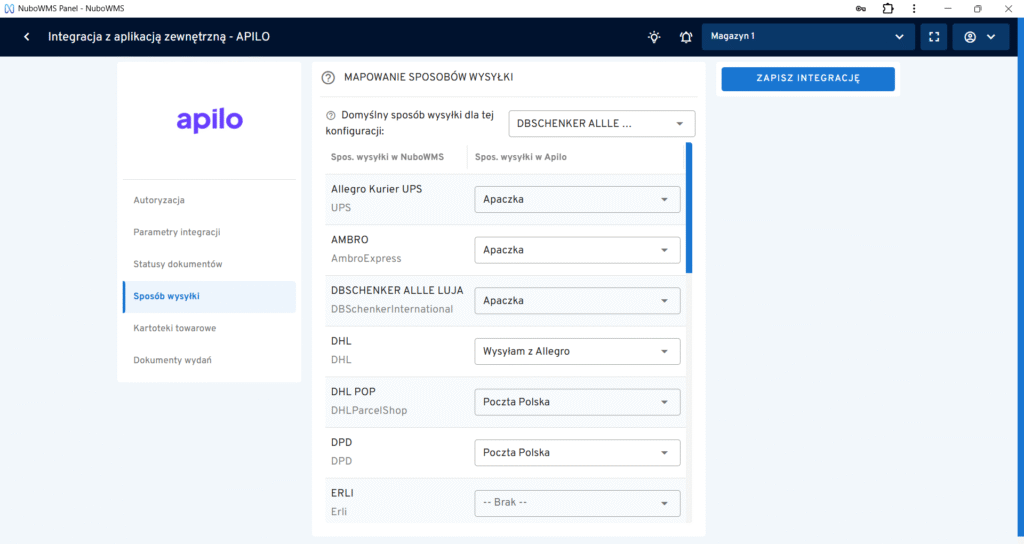Click the fullscreen toggle icon
The height and width of the screenshot is (544, 1024).
[933, 37]
